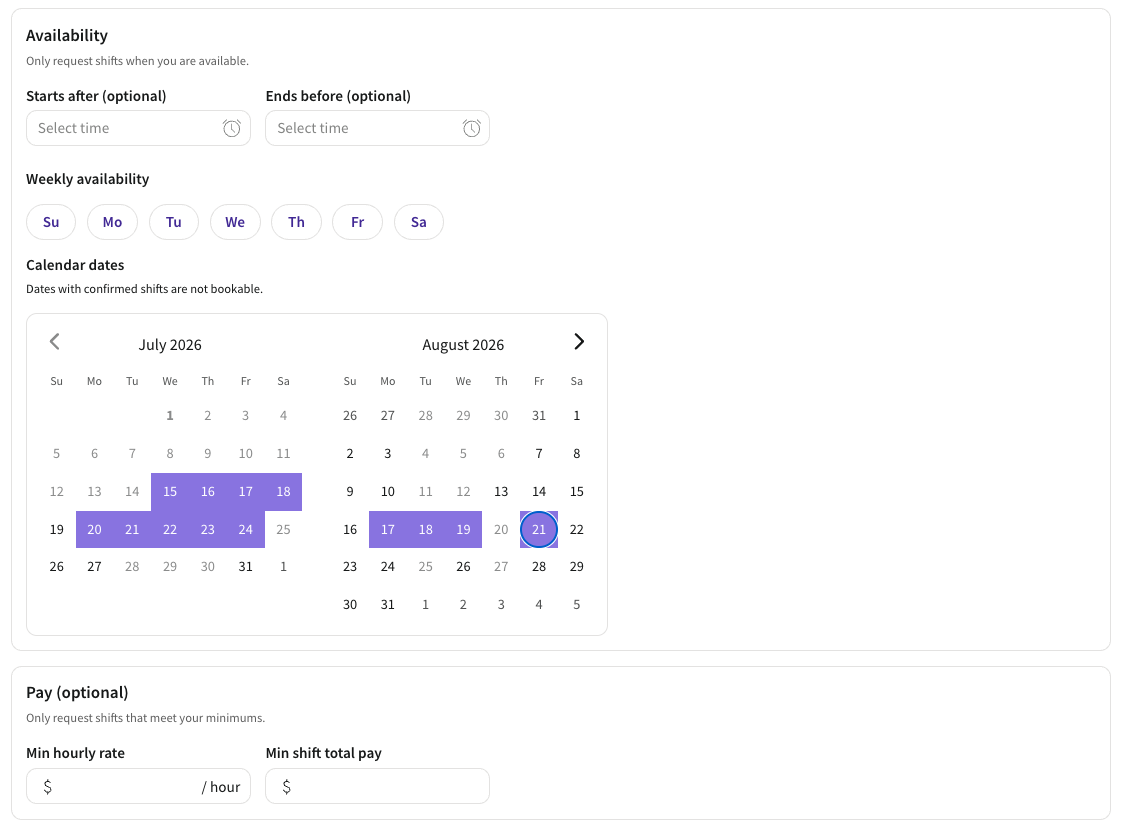Open the Starts after time selector
Viewport: 1123px width, 828px height.
pos(138,128)
